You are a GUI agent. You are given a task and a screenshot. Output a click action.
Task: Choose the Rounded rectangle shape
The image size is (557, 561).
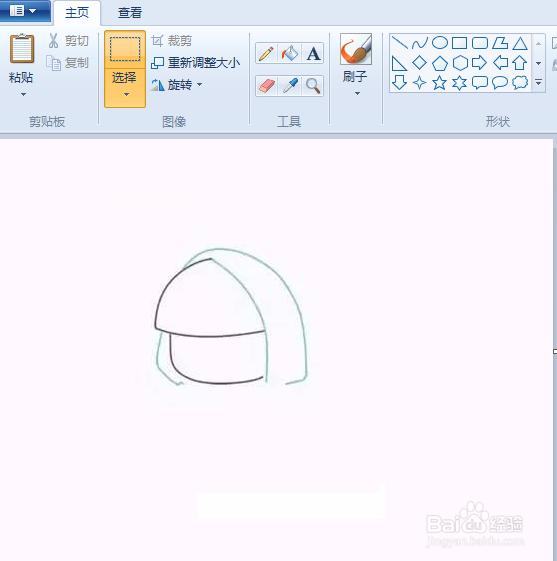[480, 43]
